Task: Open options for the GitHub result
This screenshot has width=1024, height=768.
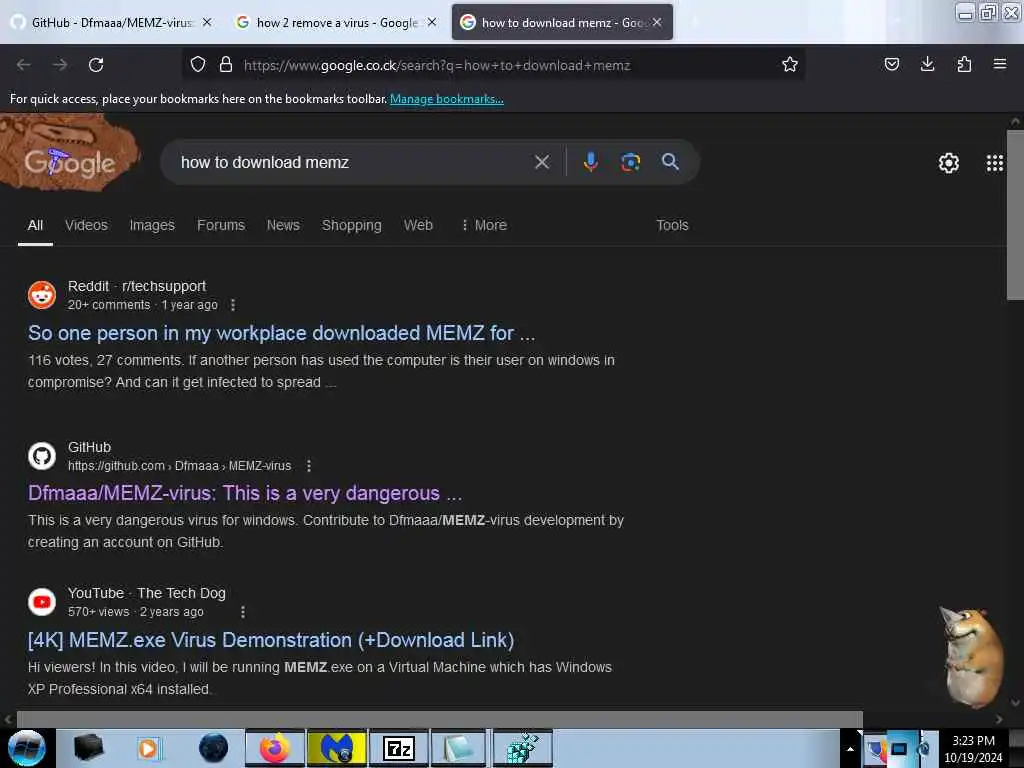Action: coord(309,466)
